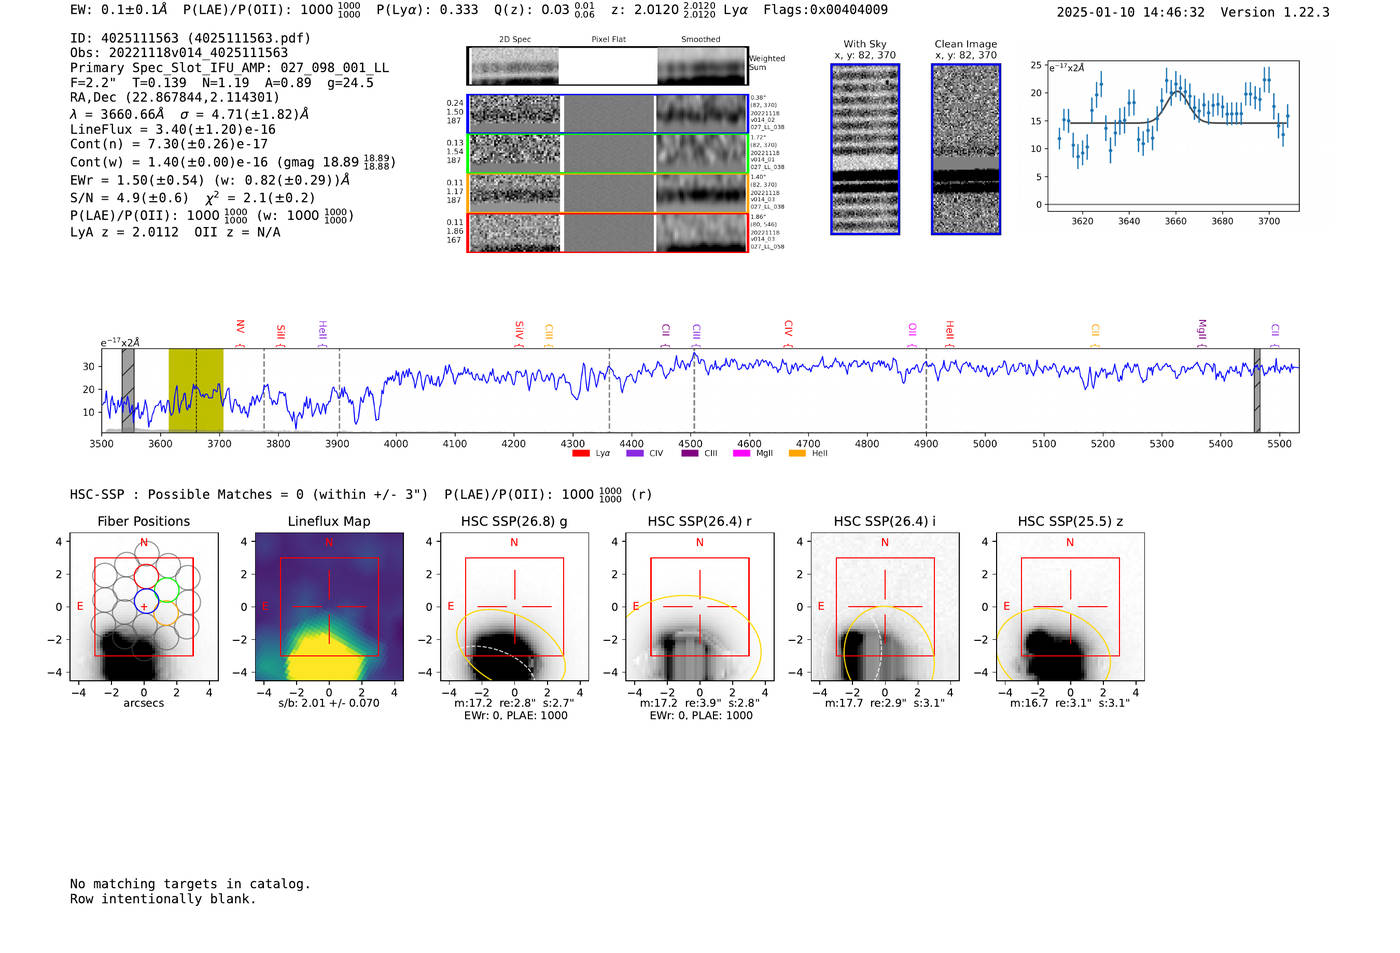Open the HSC SSP(26.8) g image
1400x953 pixels.
[x=514, y=606]
